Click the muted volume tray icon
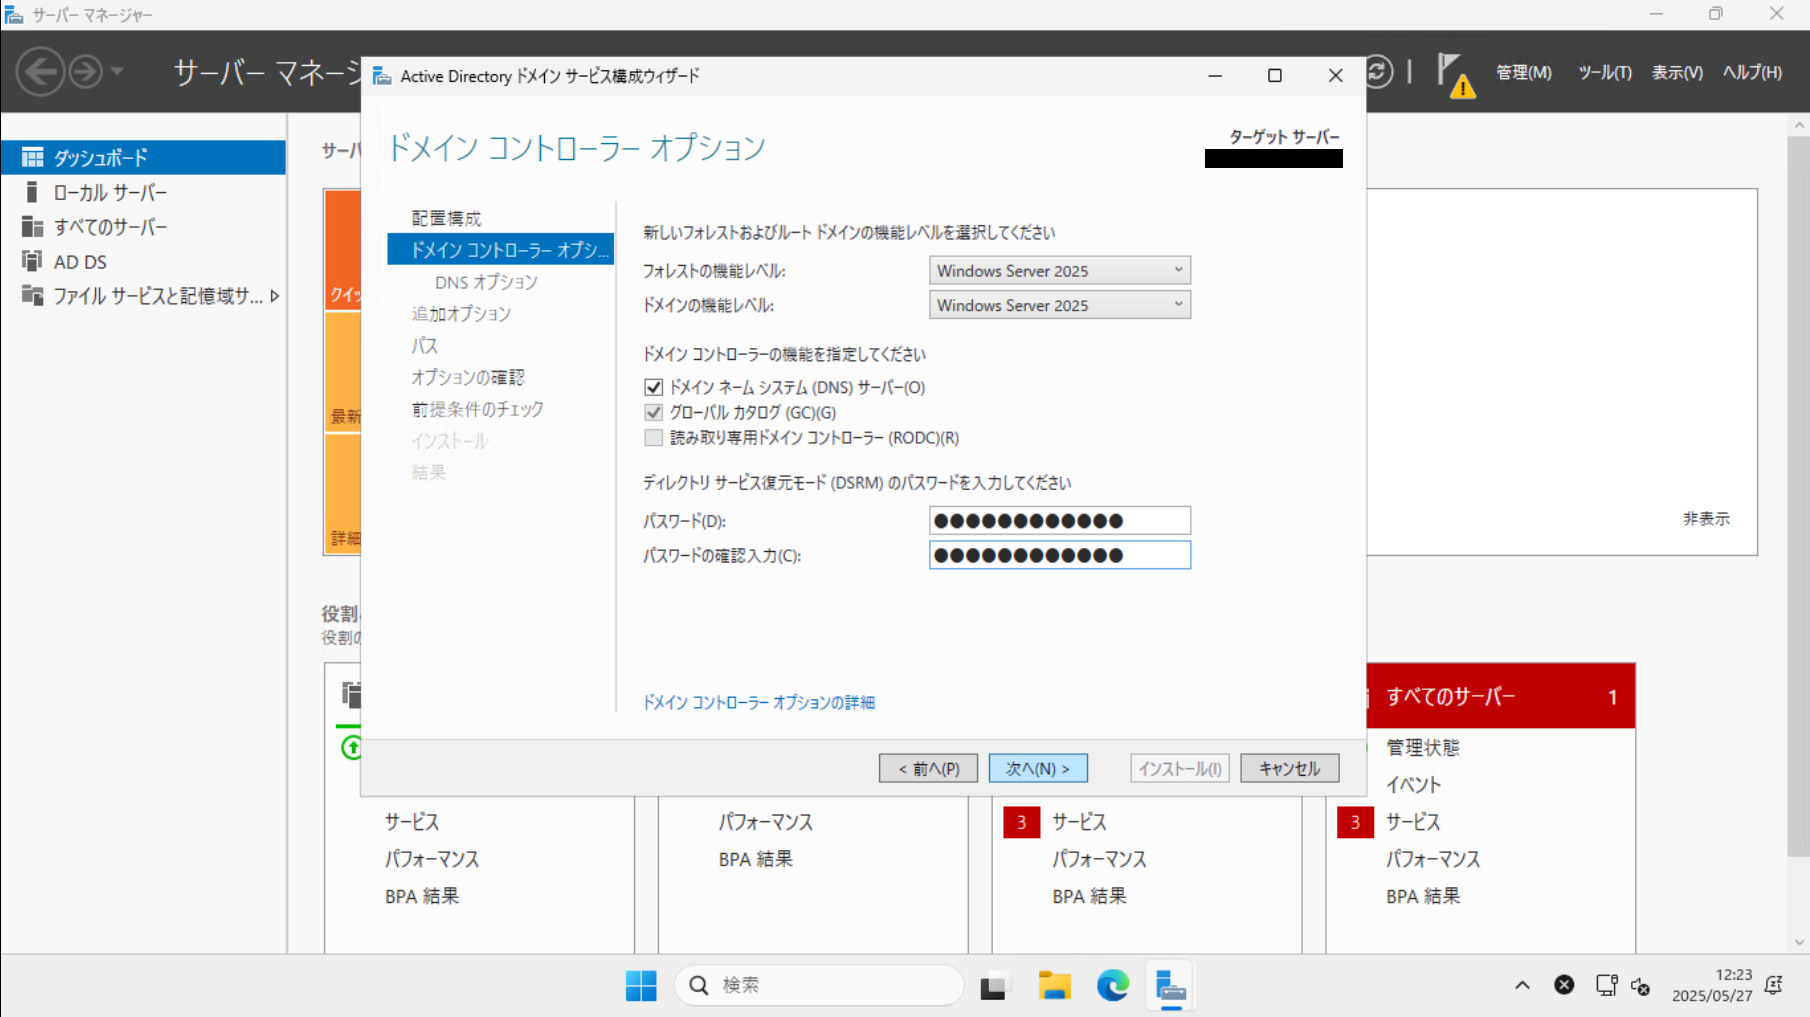1810x1017 pixels. coord(1641,986)
